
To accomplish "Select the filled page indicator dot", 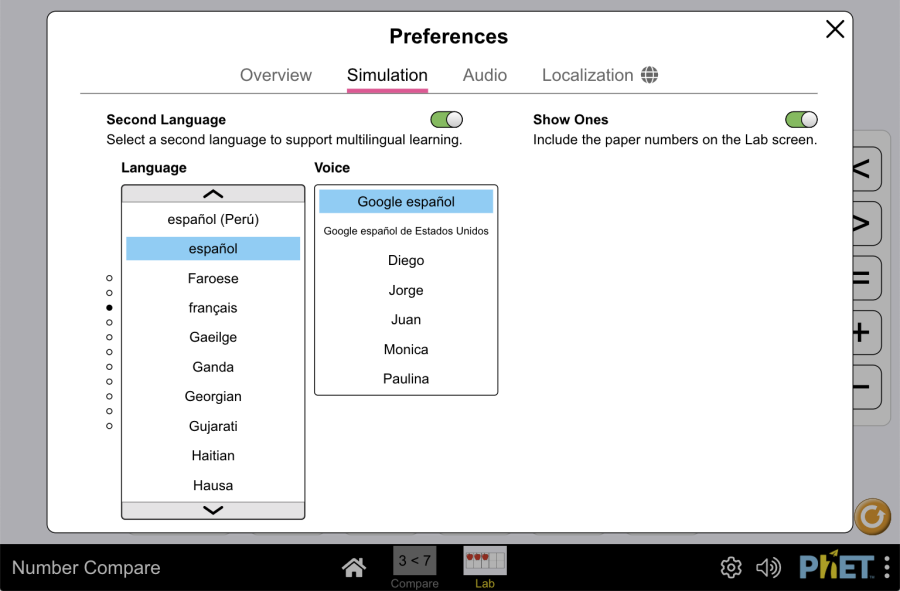I will [109, 308].
